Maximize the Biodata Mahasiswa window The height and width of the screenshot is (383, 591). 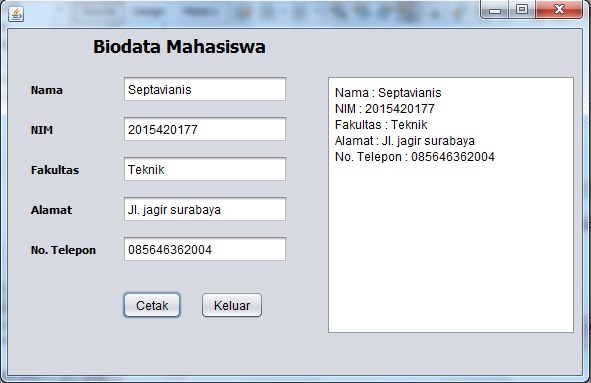tap(522, 9)
